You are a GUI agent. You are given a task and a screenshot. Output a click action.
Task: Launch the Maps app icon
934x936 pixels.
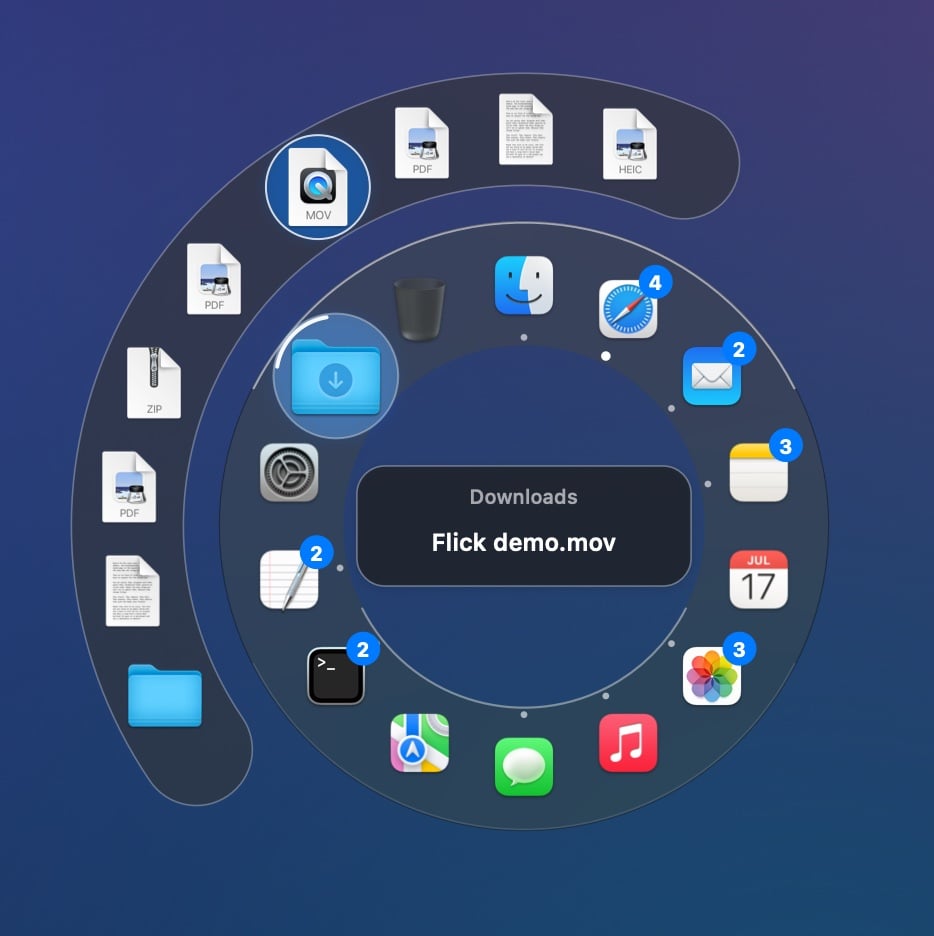[420, 743]
